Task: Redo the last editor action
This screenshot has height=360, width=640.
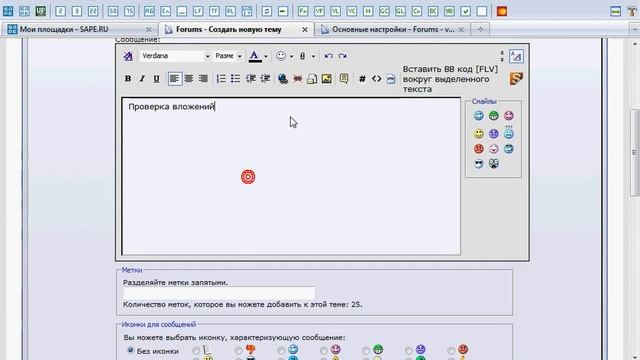Action: pyautogui.click(x=343, y=56)
